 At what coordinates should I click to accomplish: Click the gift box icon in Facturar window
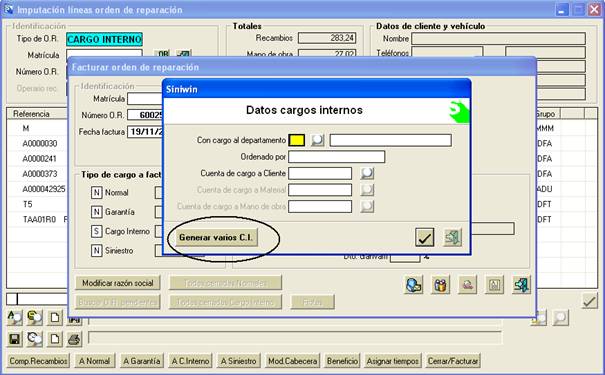pos(440,285)
